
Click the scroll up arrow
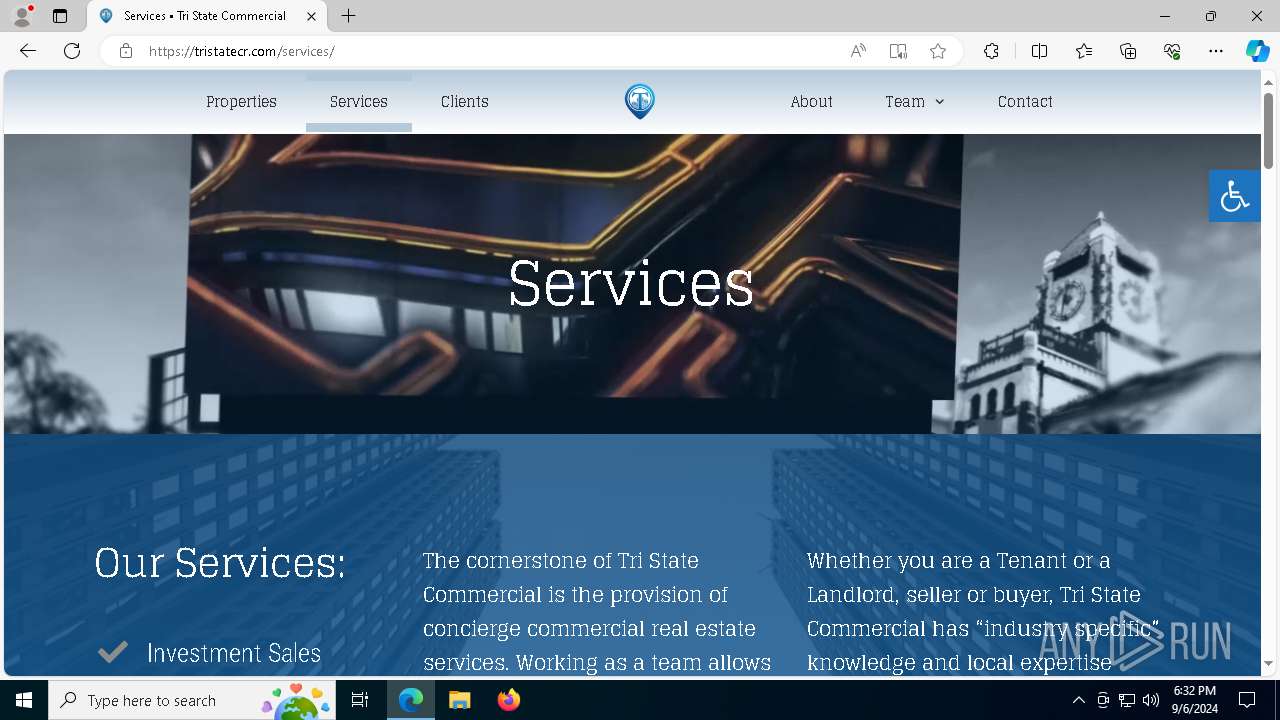[x=1268, y=81]
